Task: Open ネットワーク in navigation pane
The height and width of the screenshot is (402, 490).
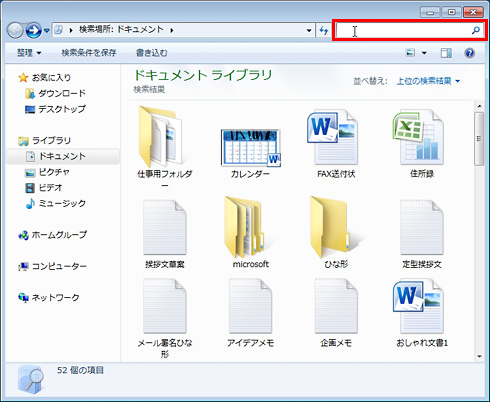Action: coord(49,297)
